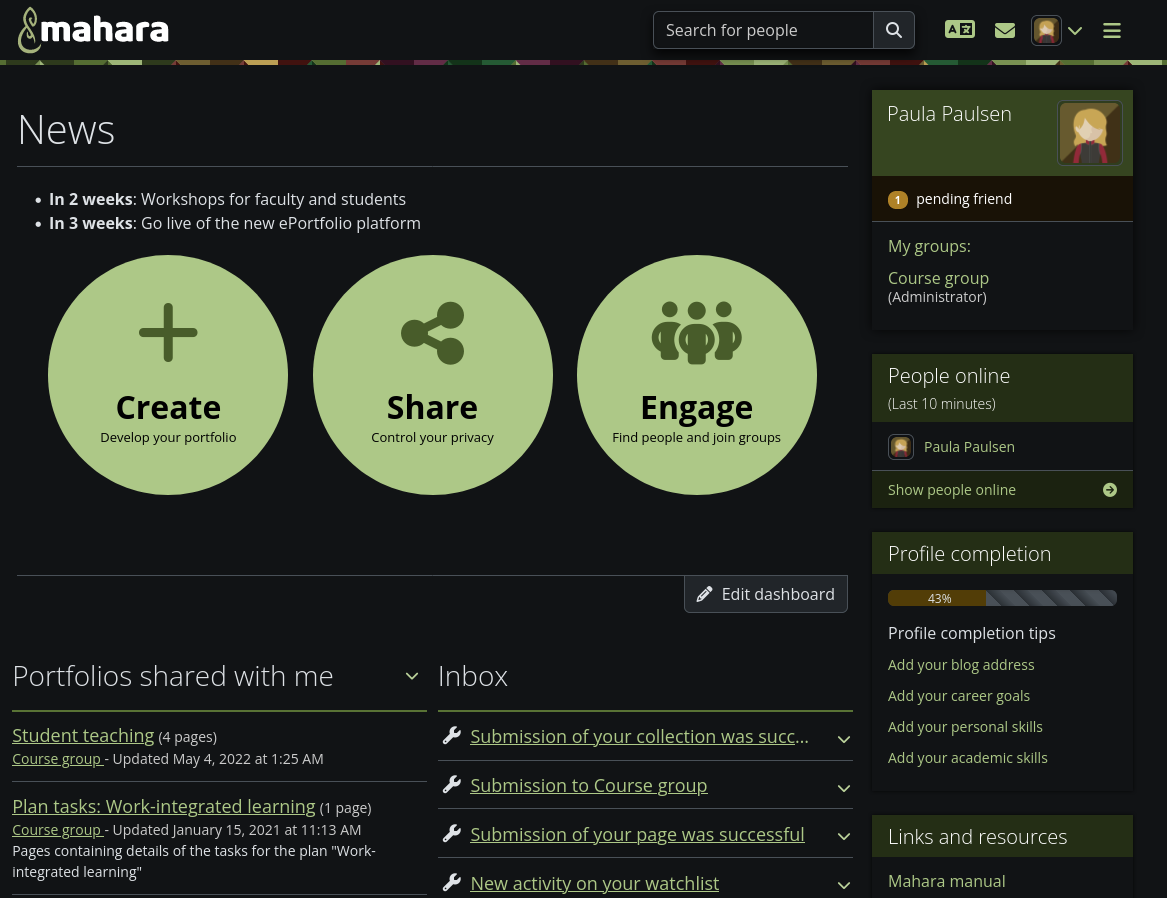Click the Share circle icon
This screenshot has width=1167, height=898.
432,375
